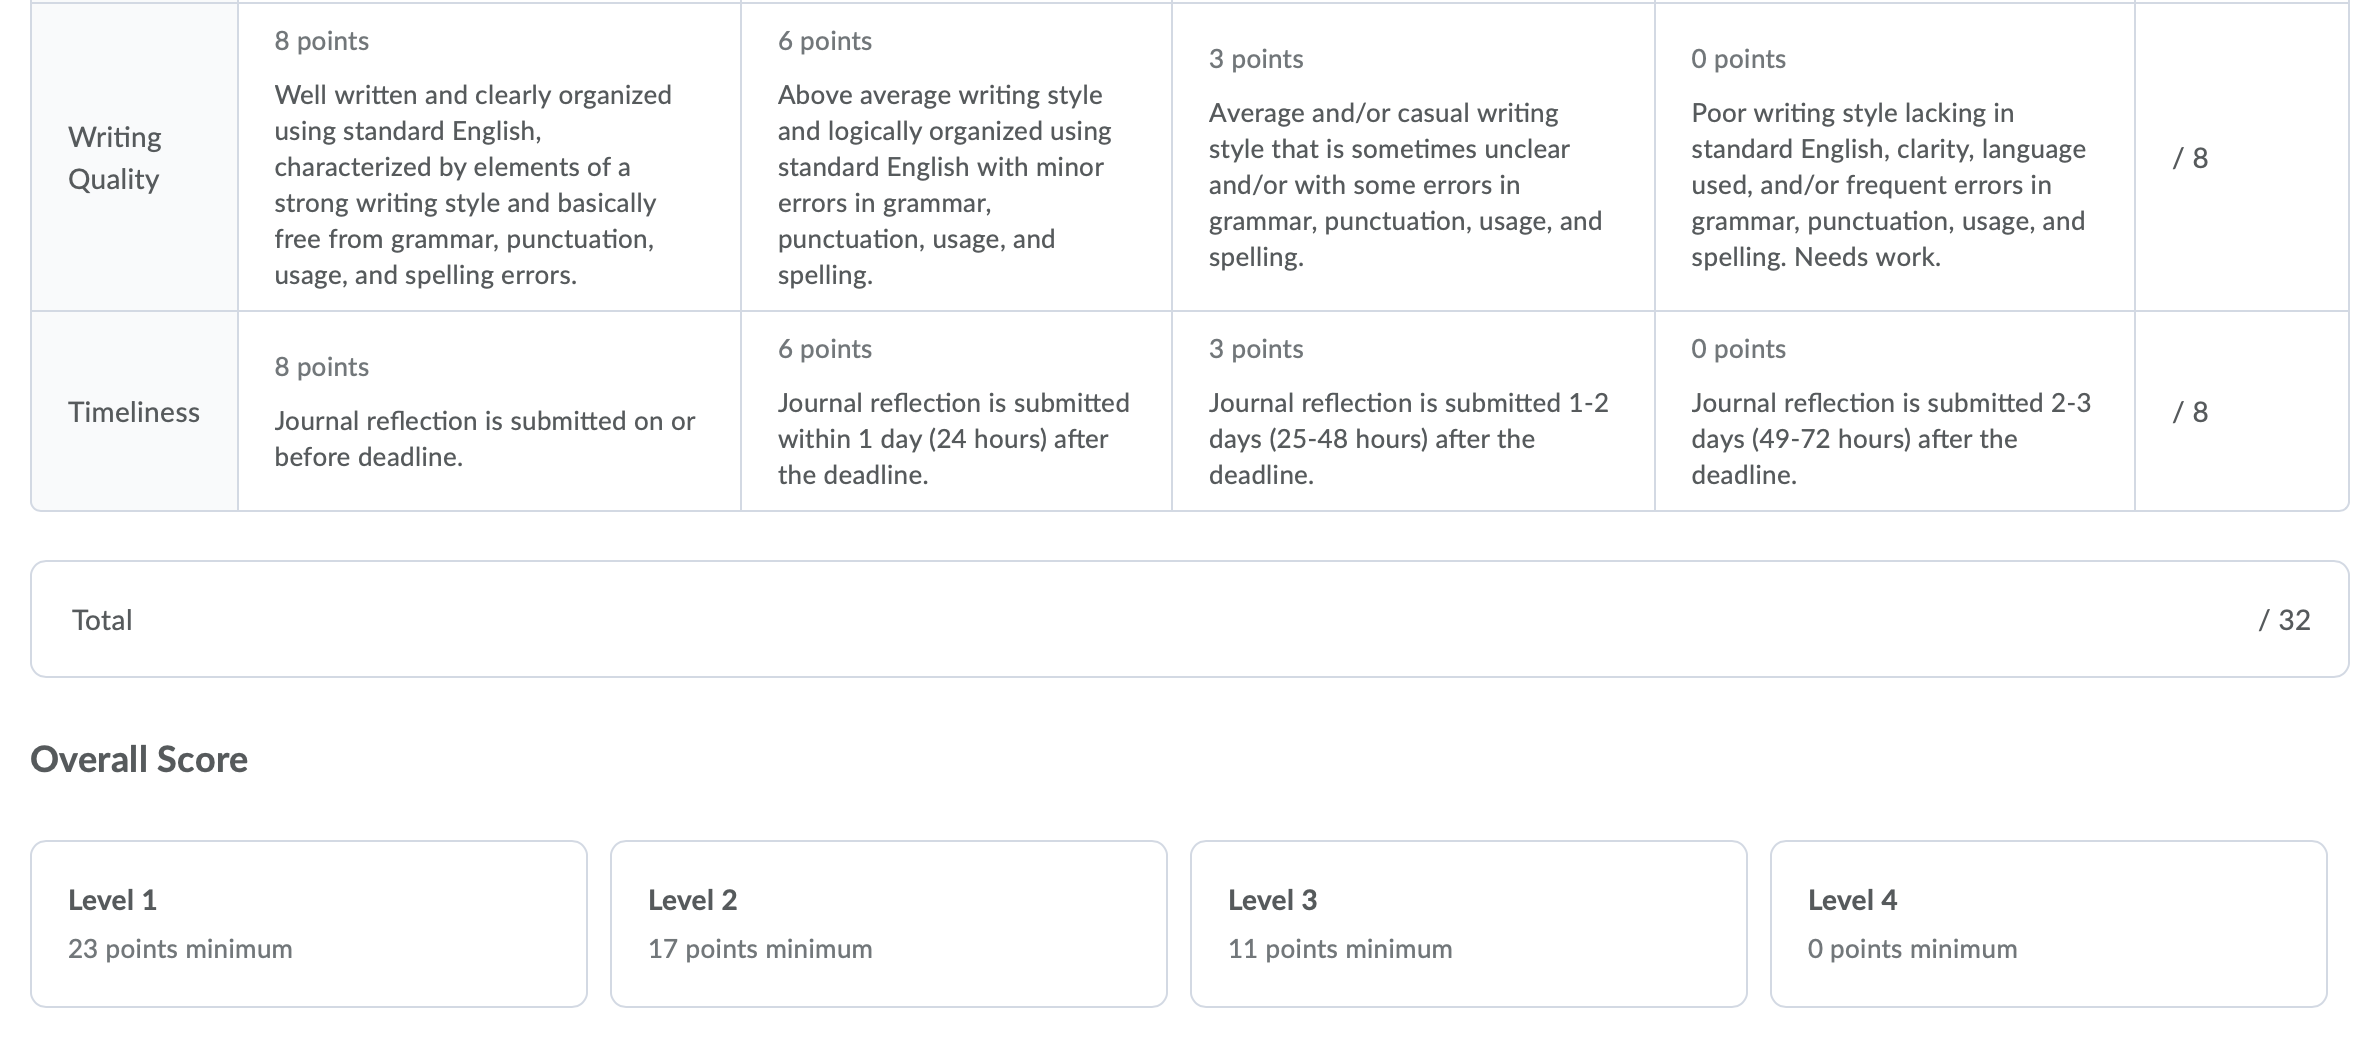Image resolution: width=2370 pixels, height=1046 pixels.
Task: Select Level 2 overall score card
Action: tap(889, 924)
